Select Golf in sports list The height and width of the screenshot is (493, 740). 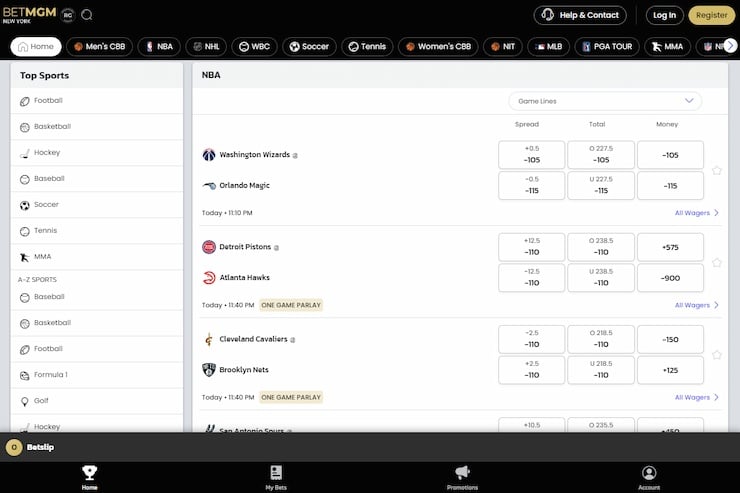97,401
